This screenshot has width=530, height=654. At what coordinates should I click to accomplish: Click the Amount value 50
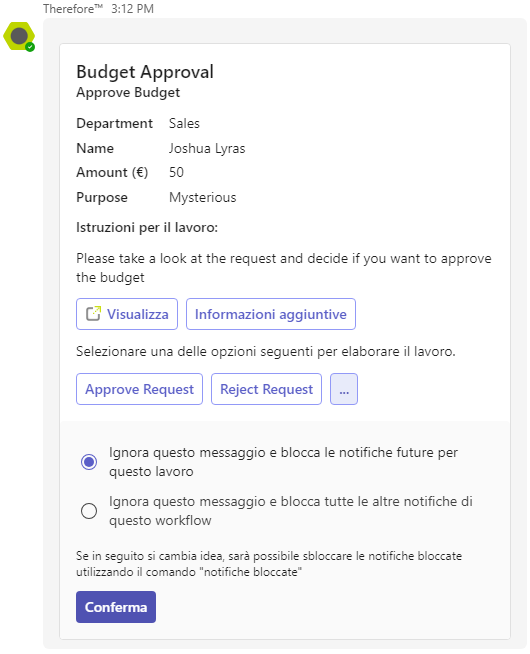[x=176, y=172]
